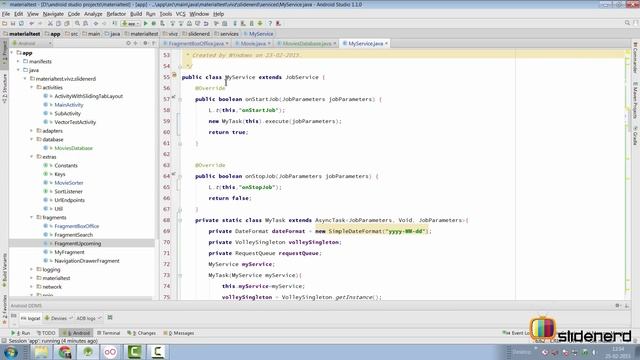Click the Make Project build icon

(x=115, y=24)
